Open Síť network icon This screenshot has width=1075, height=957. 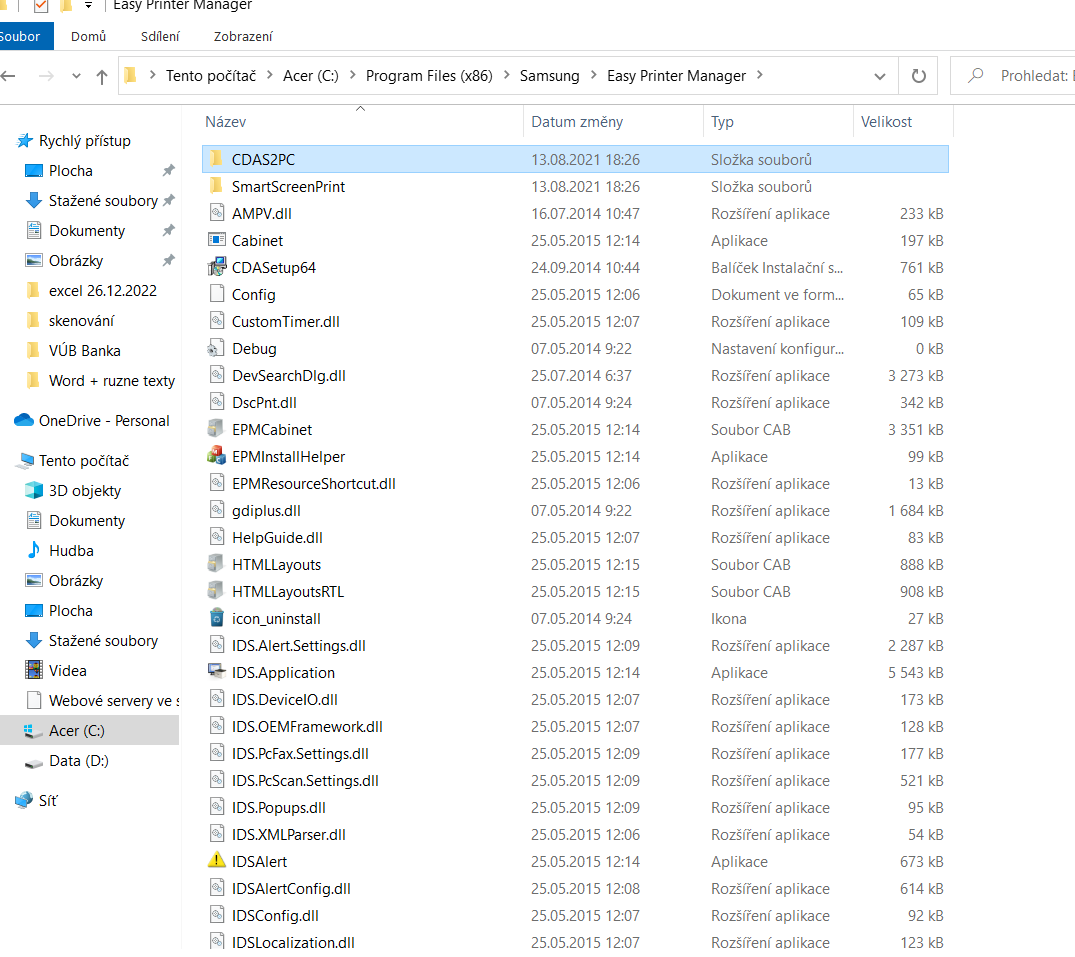point(24,800)
